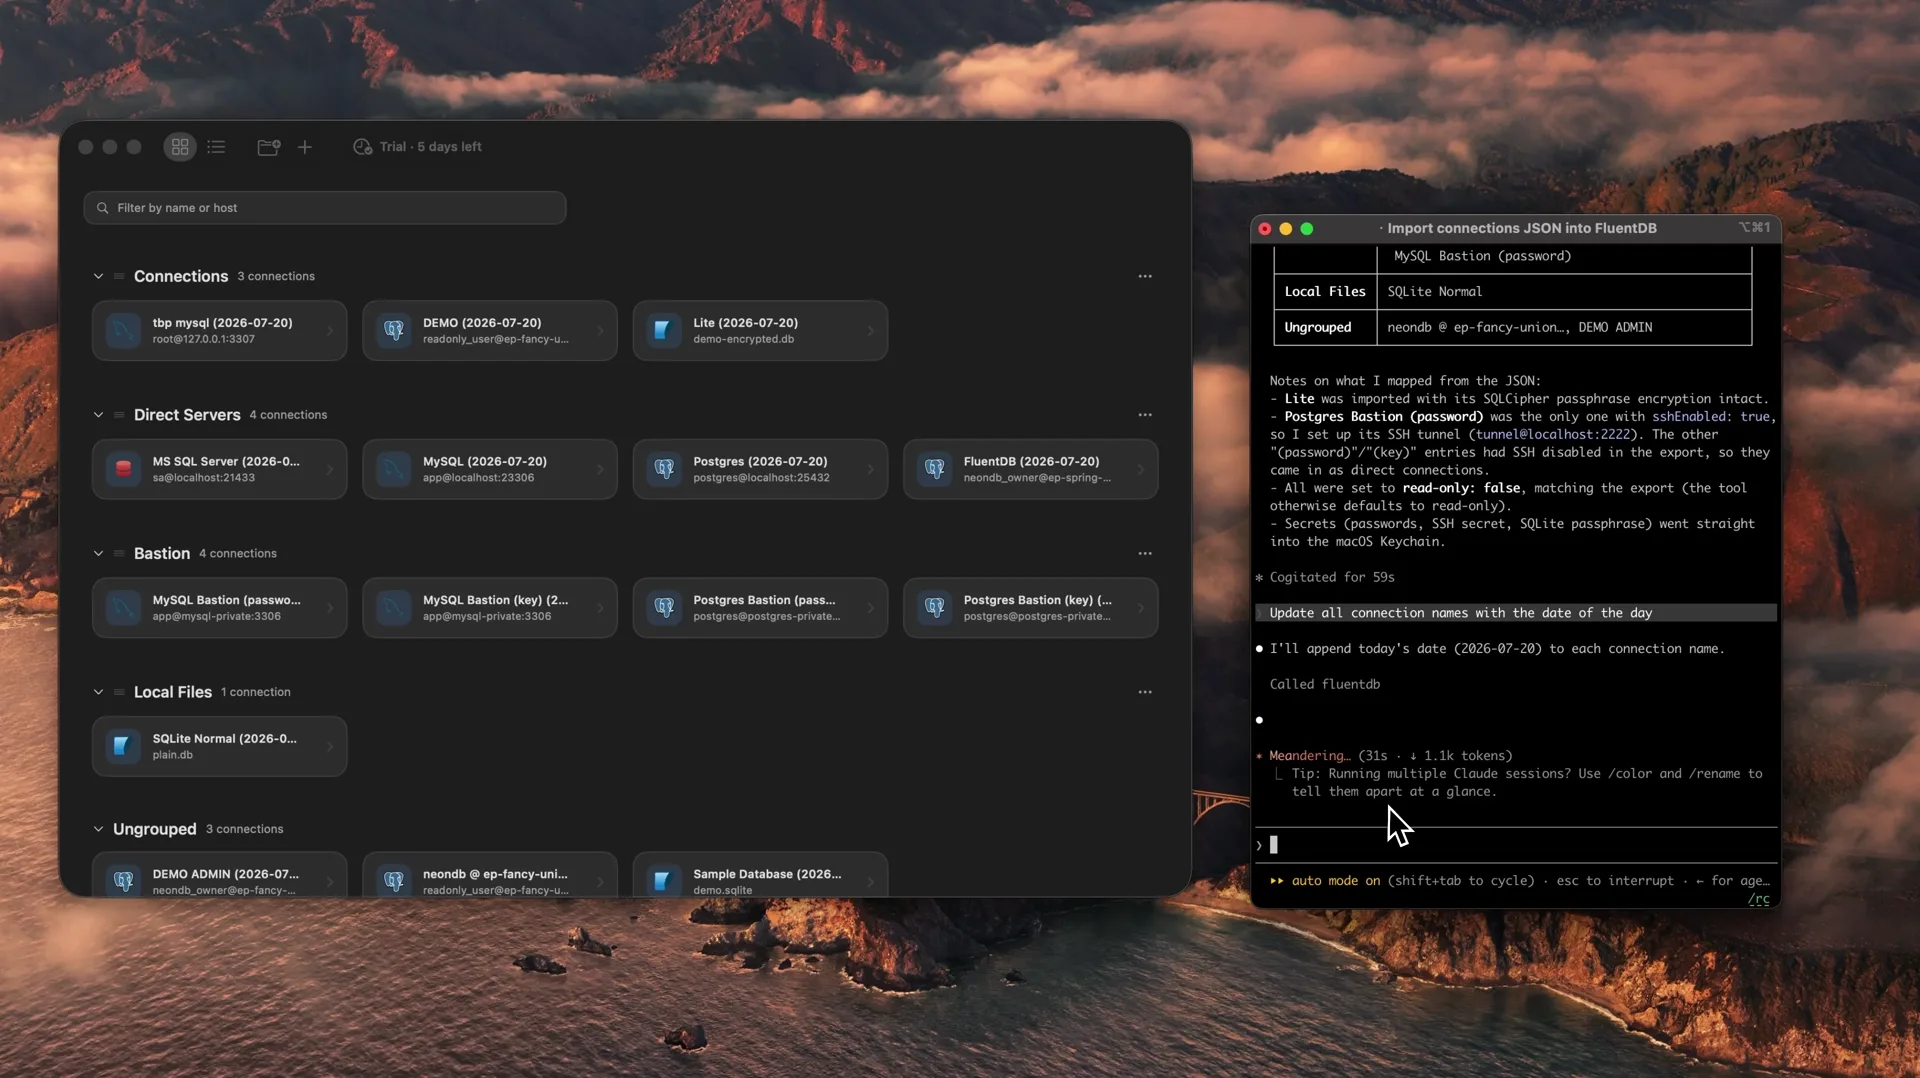Click the MS SQL Server database icon
This screenshot has width=1920, height=1078.
tap(124, 469)
